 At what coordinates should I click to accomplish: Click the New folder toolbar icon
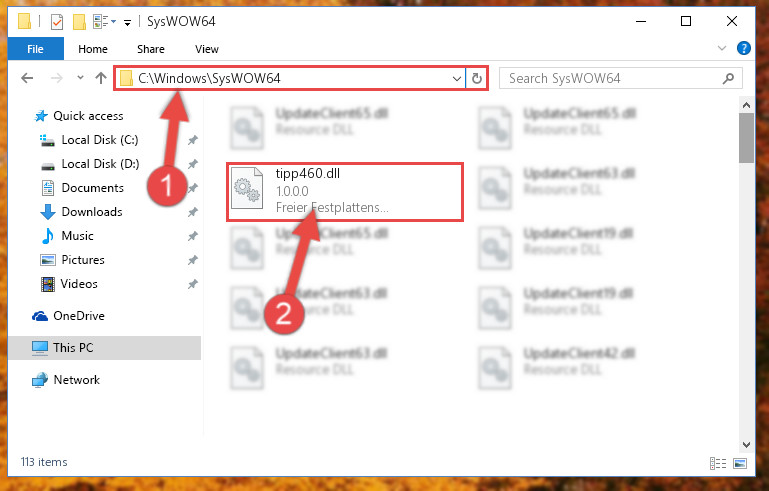click(x=79, y=22)
